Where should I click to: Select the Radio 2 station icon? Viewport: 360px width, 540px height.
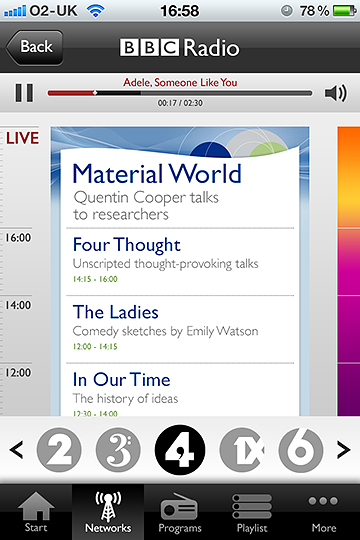59,450
